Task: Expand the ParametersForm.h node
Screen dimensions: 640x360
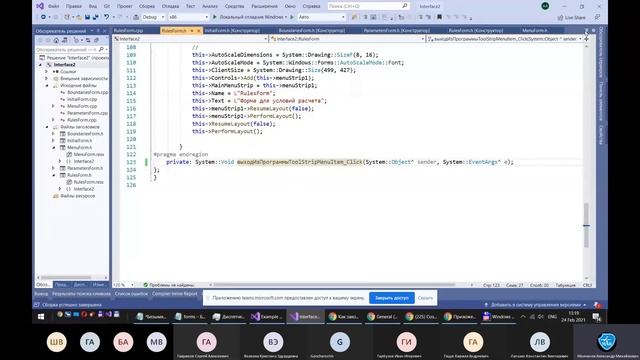Action: (53, 168)
